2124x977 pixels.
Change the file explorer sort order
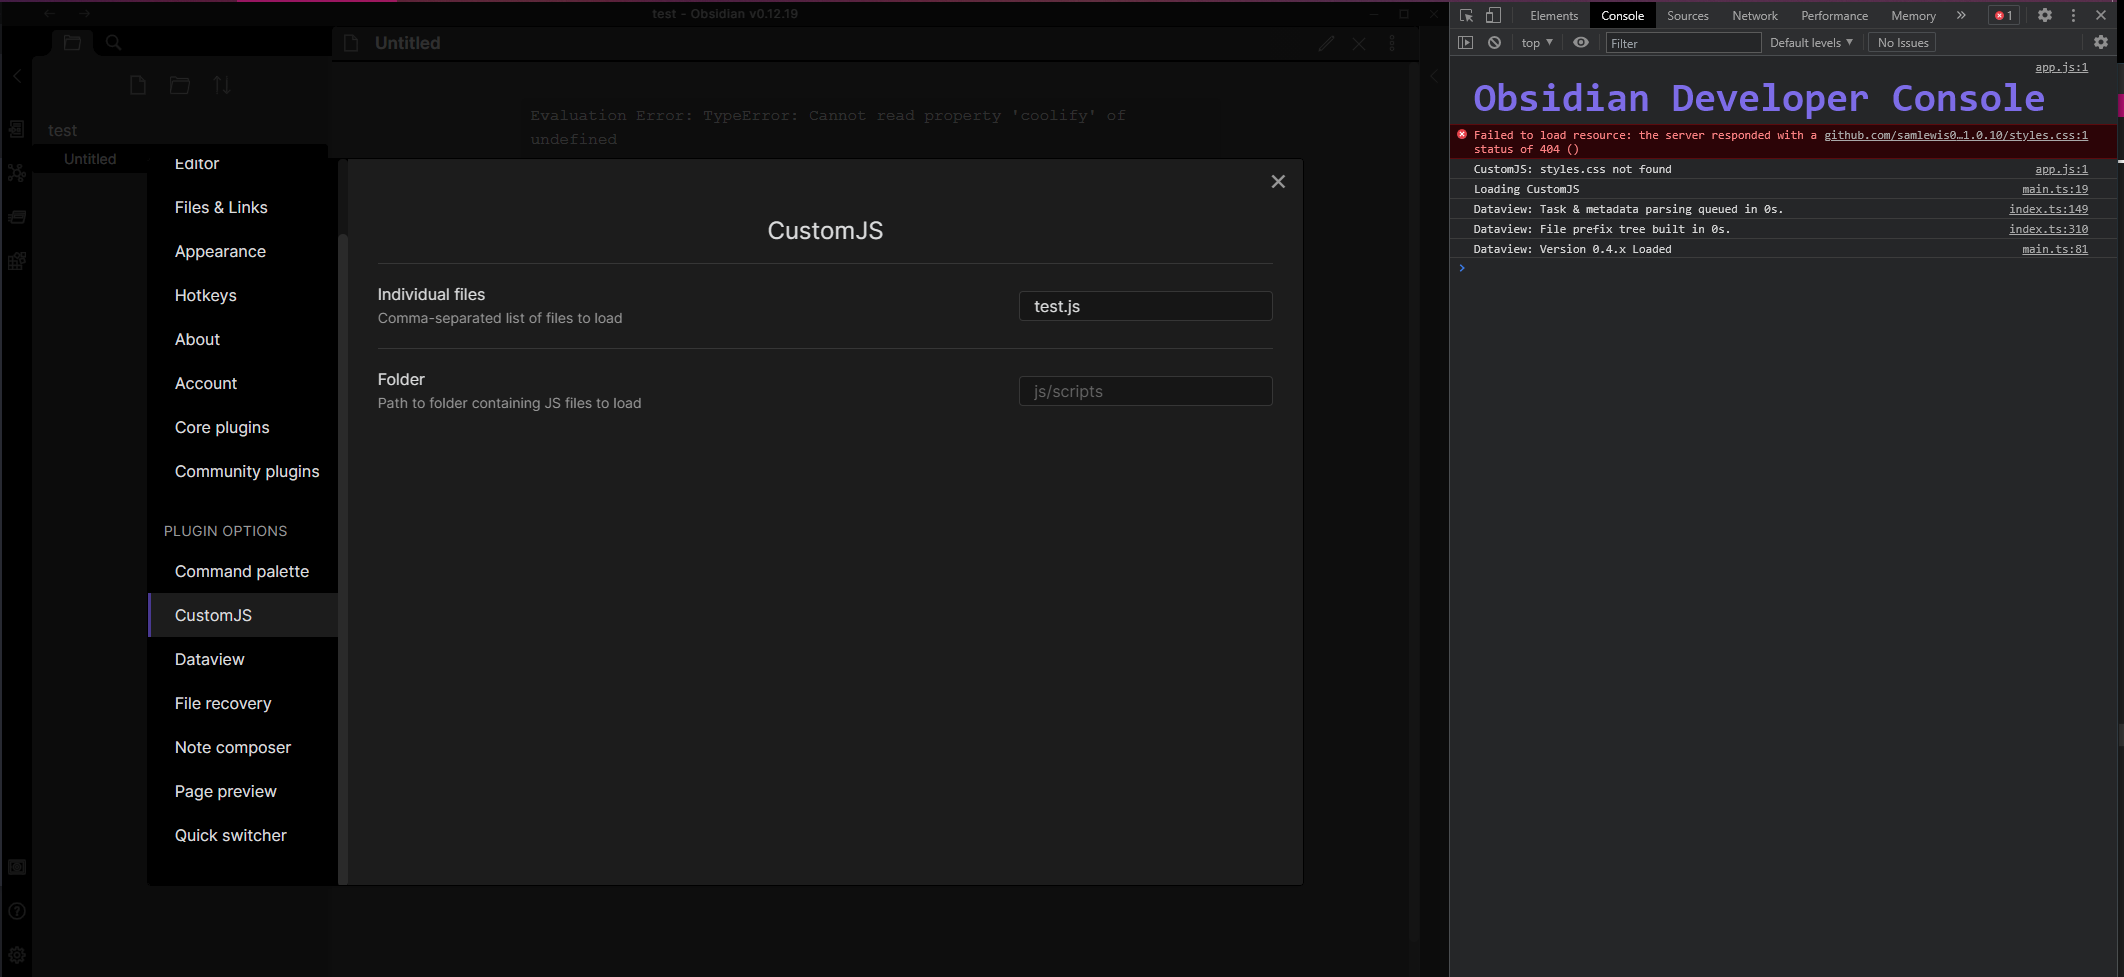[x=221, y=85]
